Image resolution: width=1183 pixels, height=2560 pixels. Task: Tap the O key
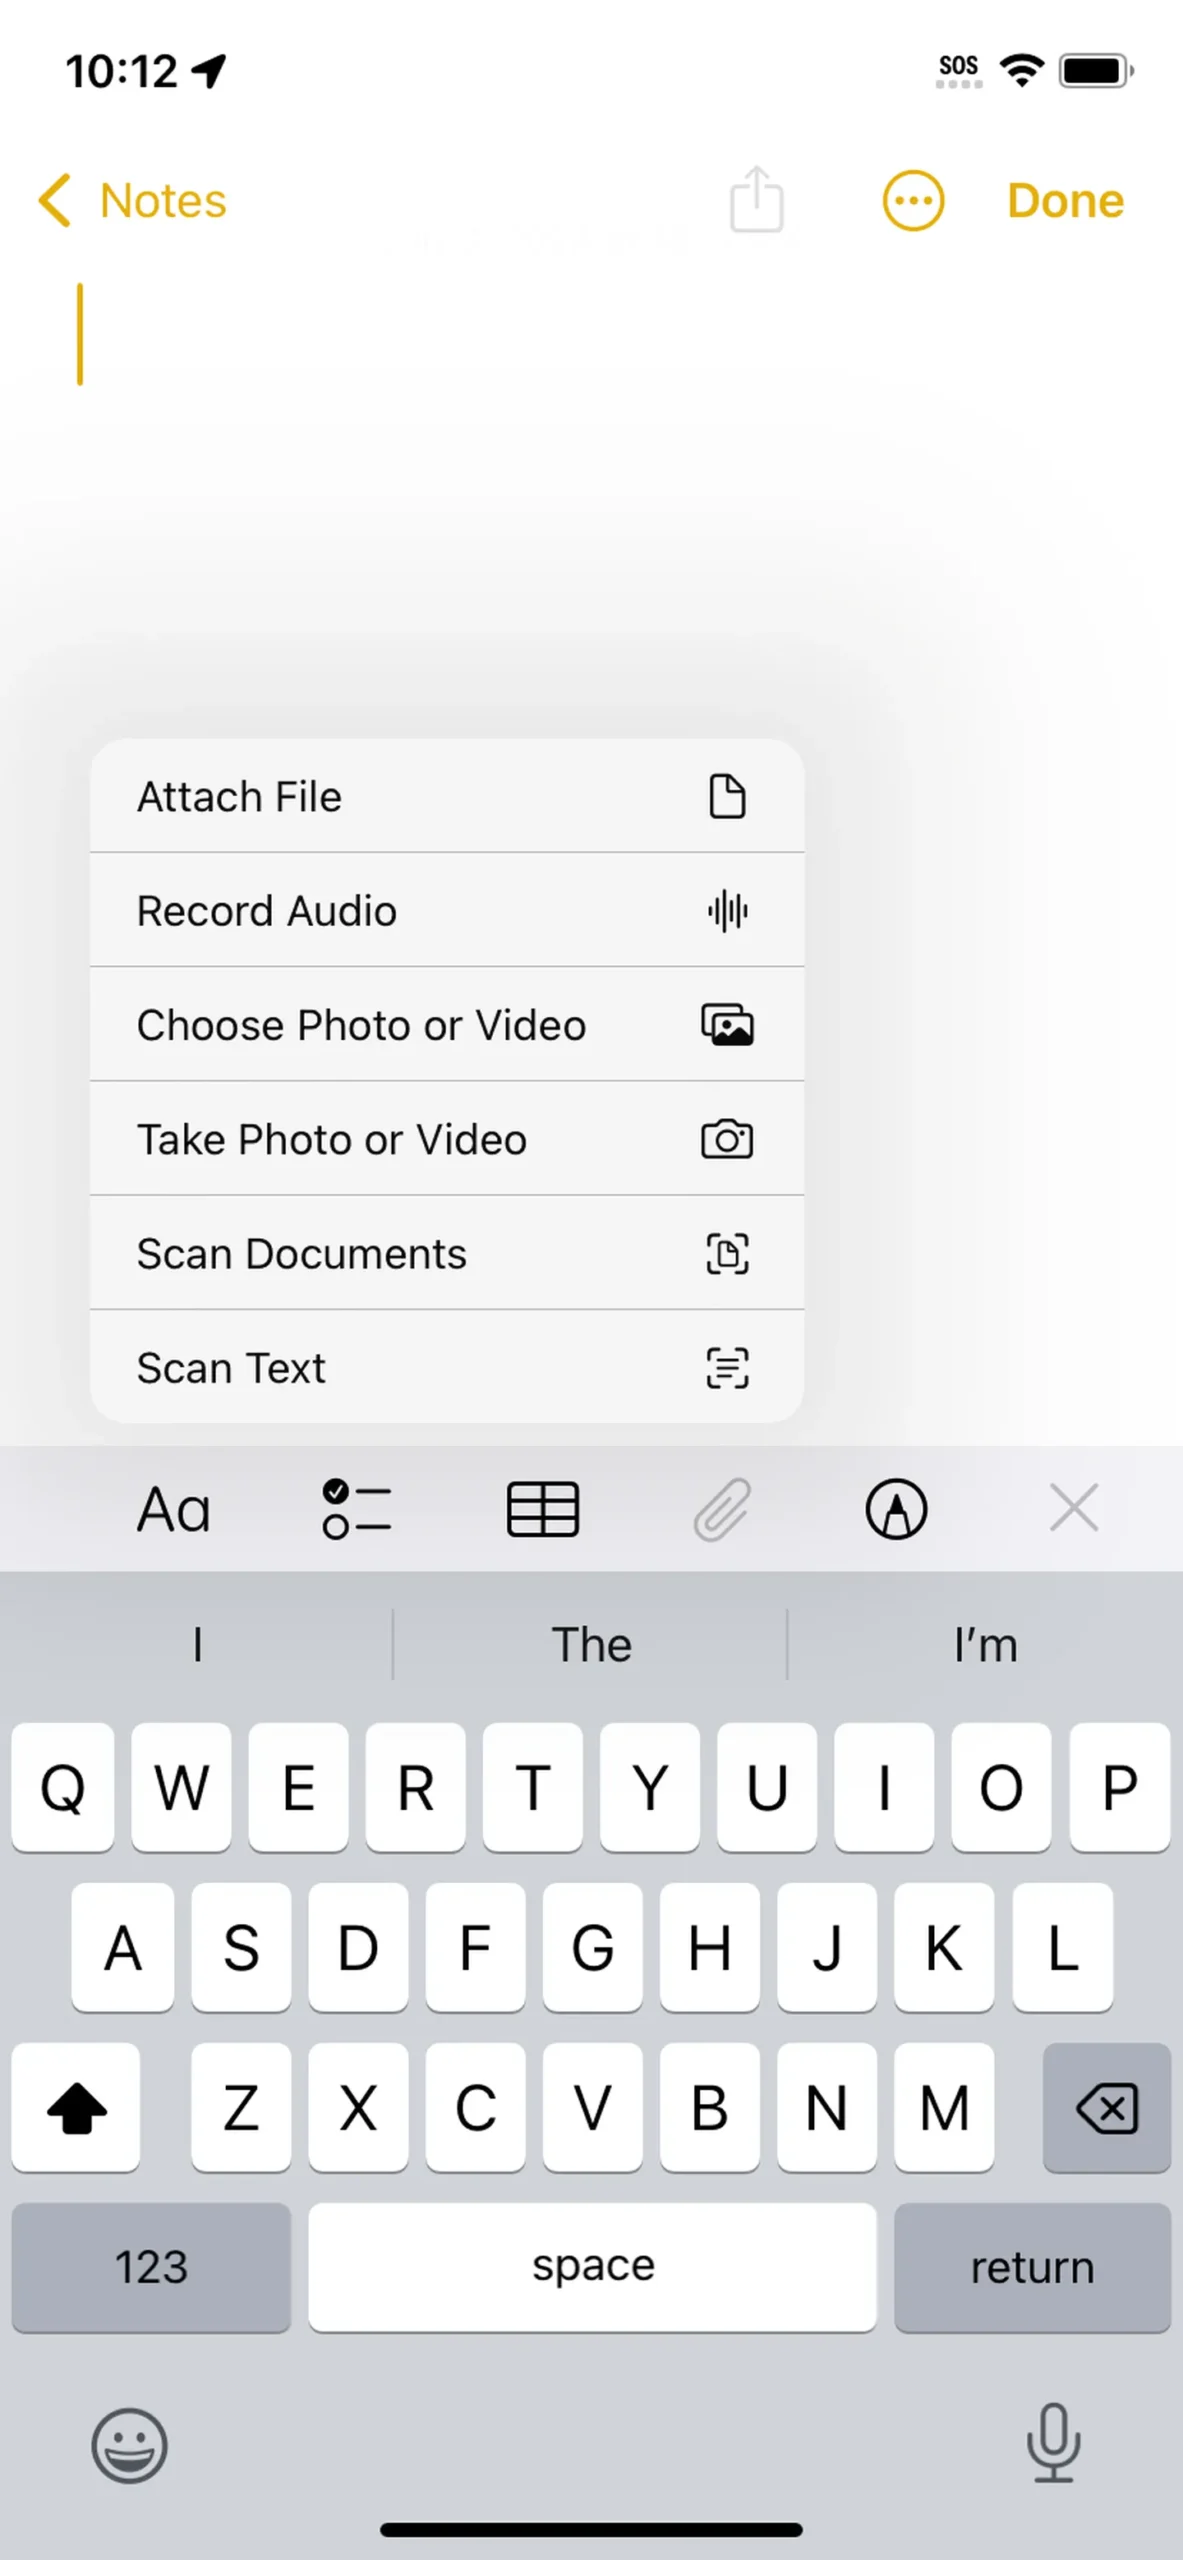tap(1001, 1787)
